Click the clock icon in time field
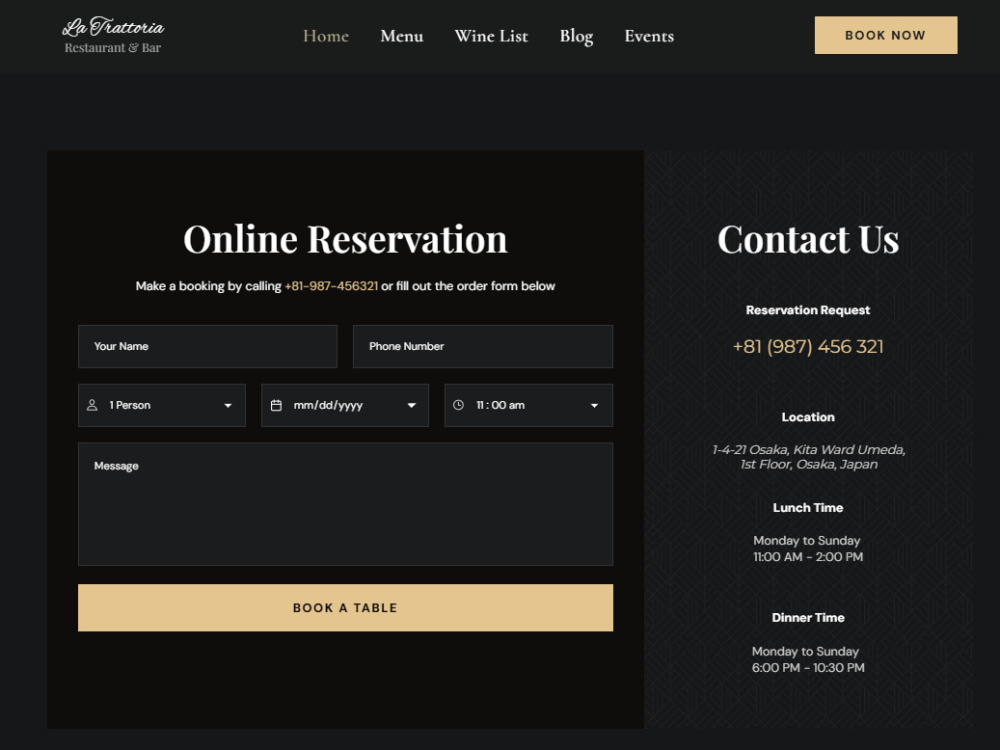Viewport: 1000px width, 750px height. pyautogui.click(x=458, y=405)
